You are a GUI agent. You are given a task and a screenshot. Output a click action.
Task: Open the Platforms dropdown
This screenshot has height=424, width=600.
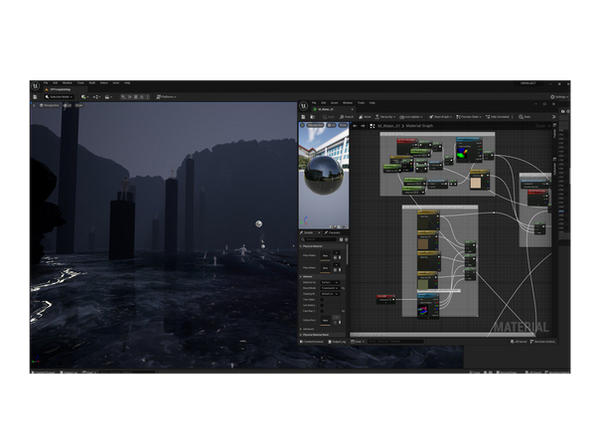(x=166, y=97)
